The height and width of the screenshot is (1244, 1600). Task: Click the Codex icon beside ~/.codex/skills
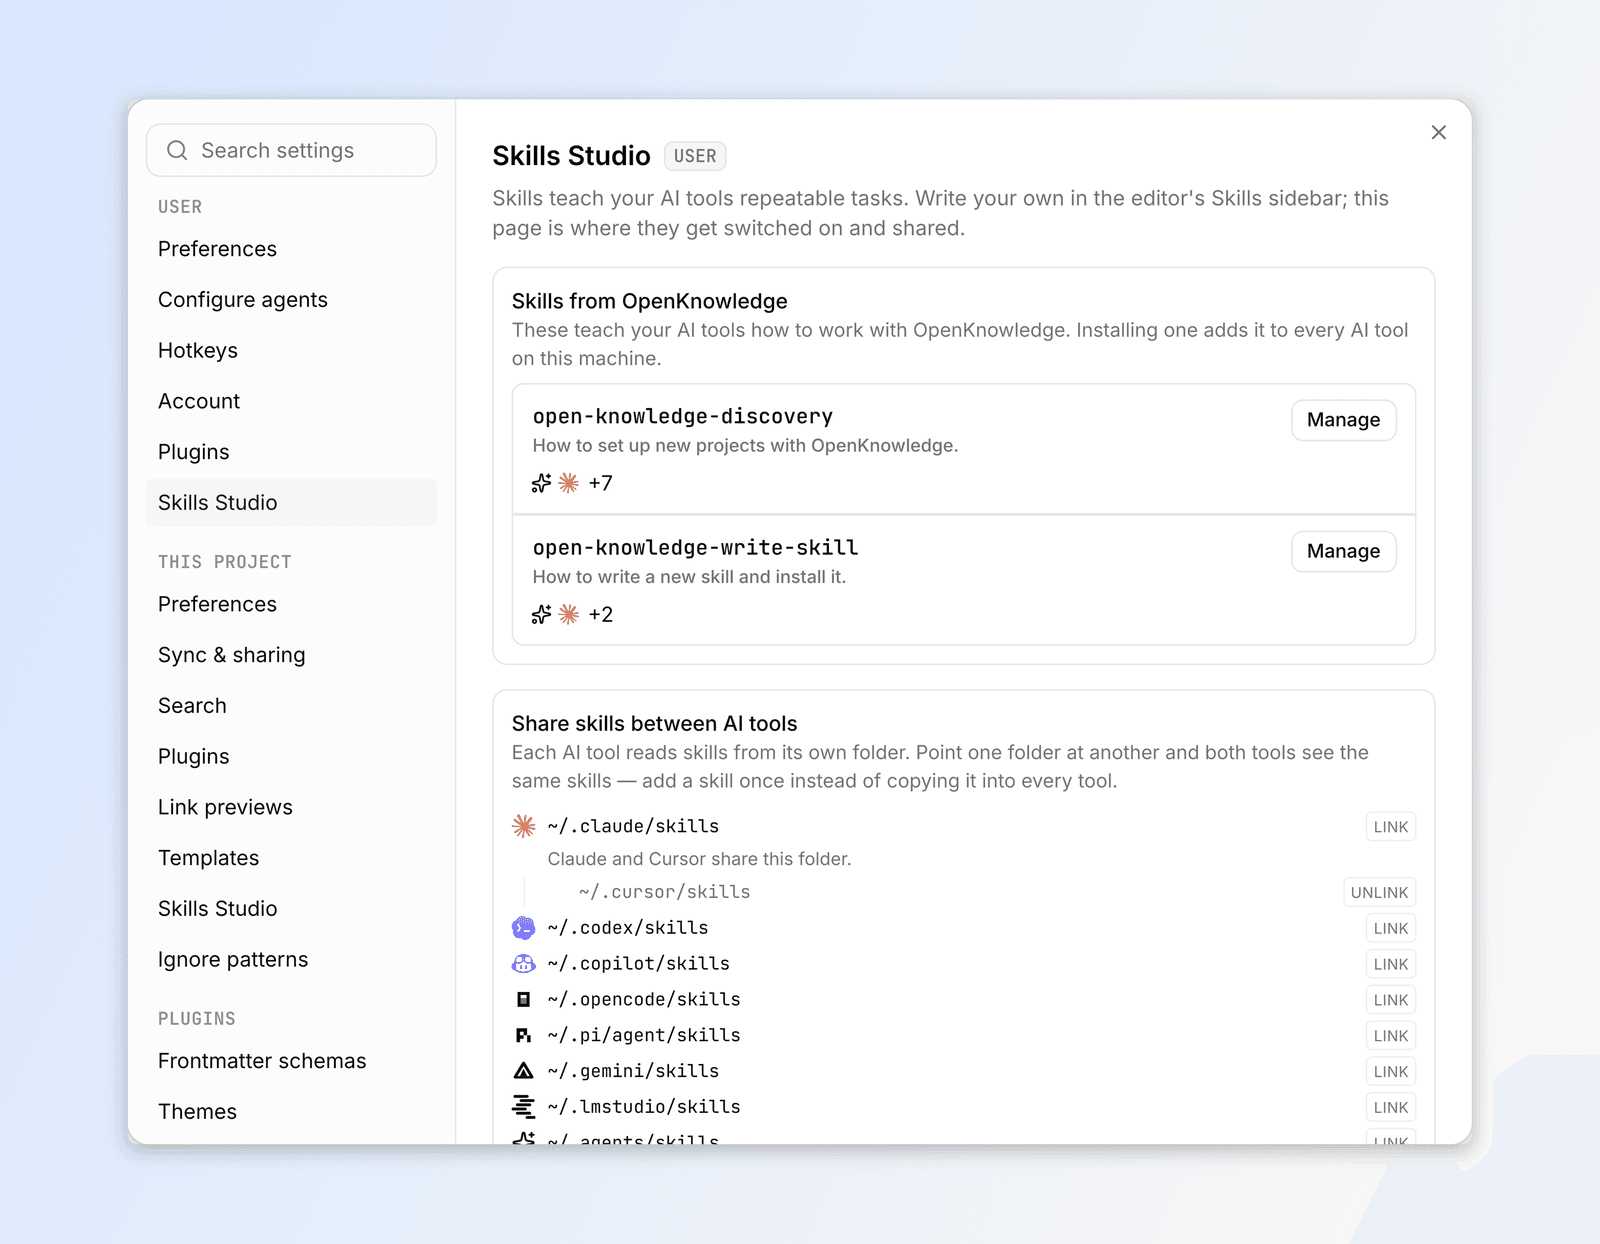(x=524, y=928)
